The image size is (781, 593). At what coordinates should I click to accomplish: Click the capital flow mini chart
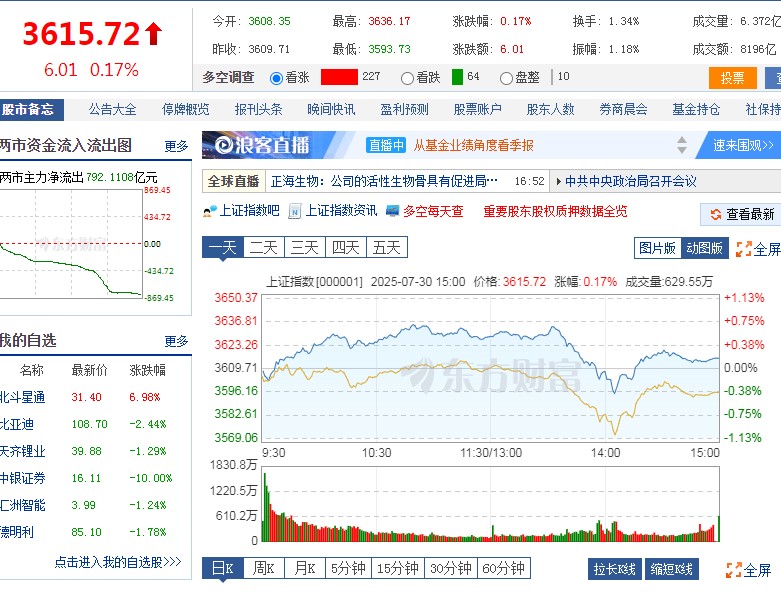(71, 244)
